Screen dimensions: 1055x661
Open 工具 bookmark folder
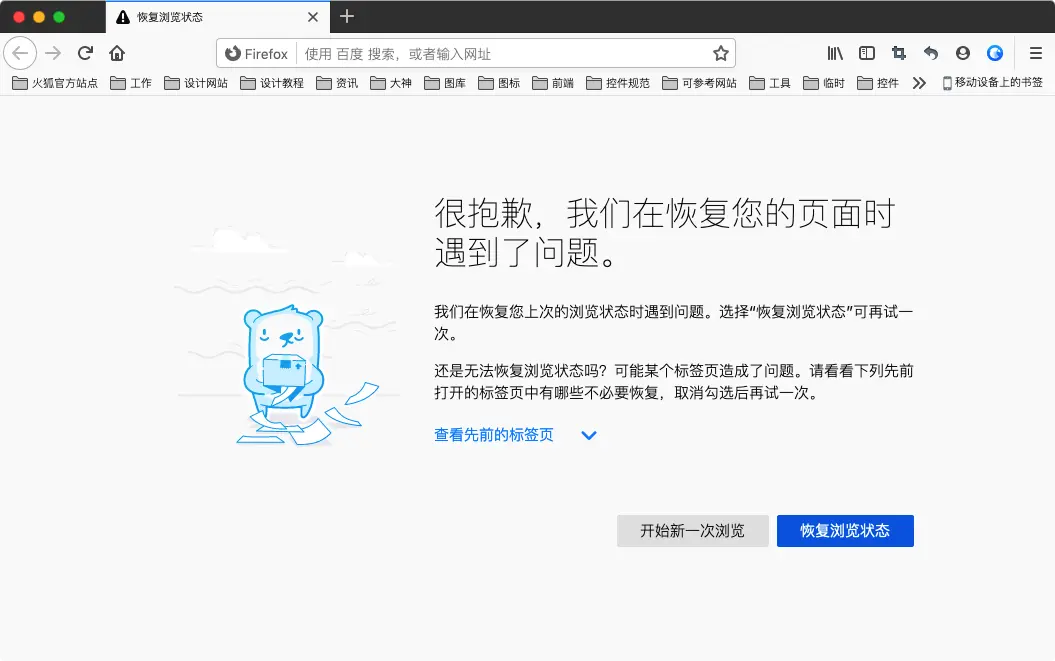click(770, 83)
